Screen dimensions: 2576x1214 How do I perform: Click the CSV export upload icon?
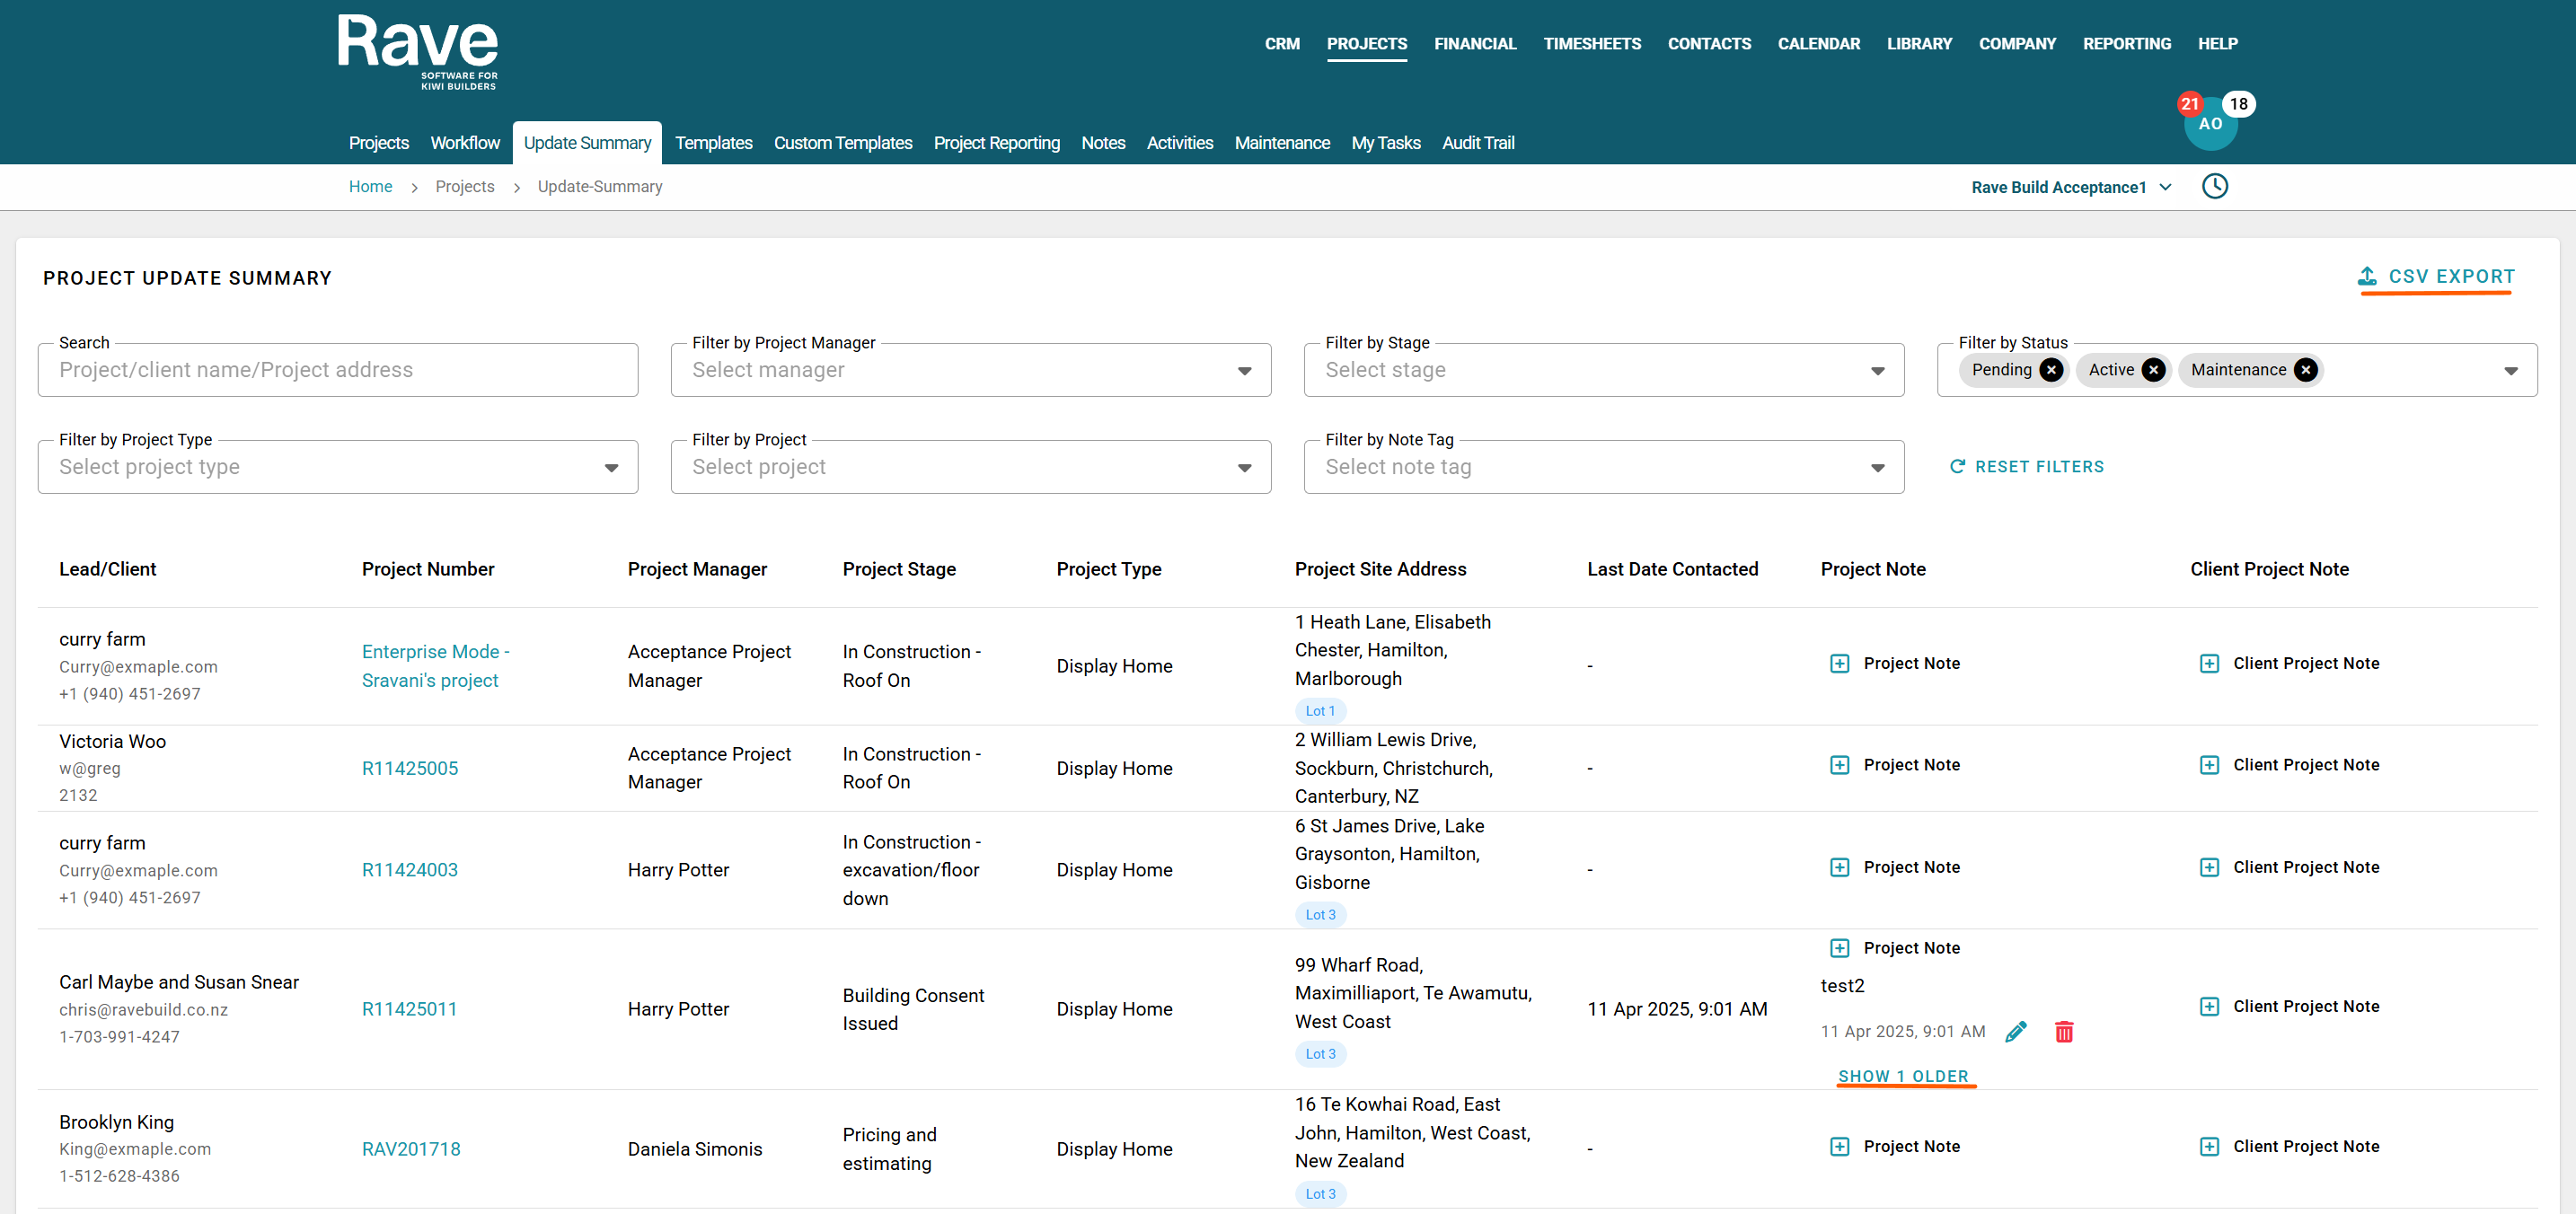click(2366, 276)
